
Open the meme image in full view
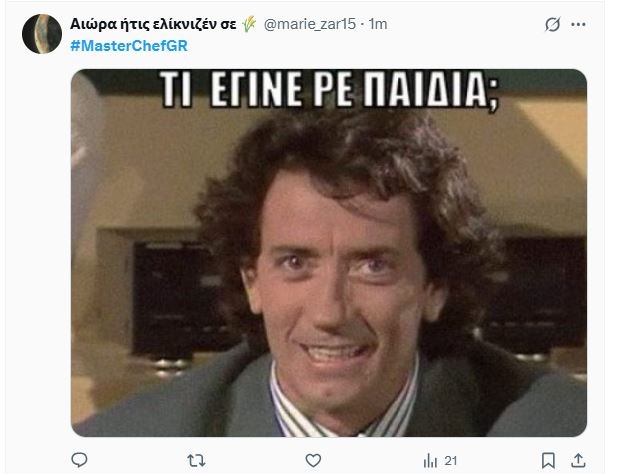329,253
